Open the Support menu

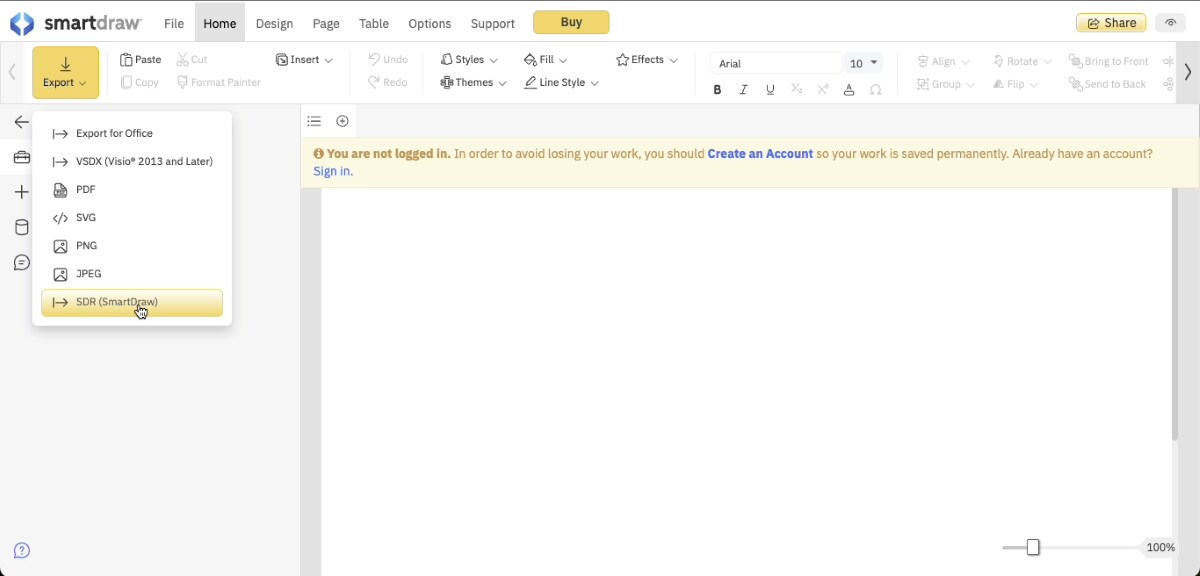pos(493,23)
